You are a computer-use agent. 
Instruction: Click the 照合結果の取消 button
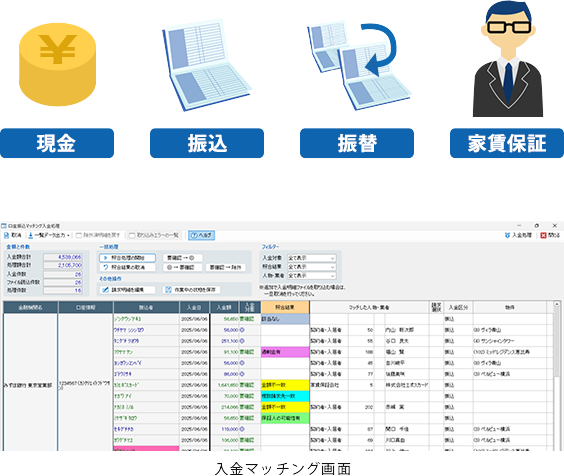127,267
